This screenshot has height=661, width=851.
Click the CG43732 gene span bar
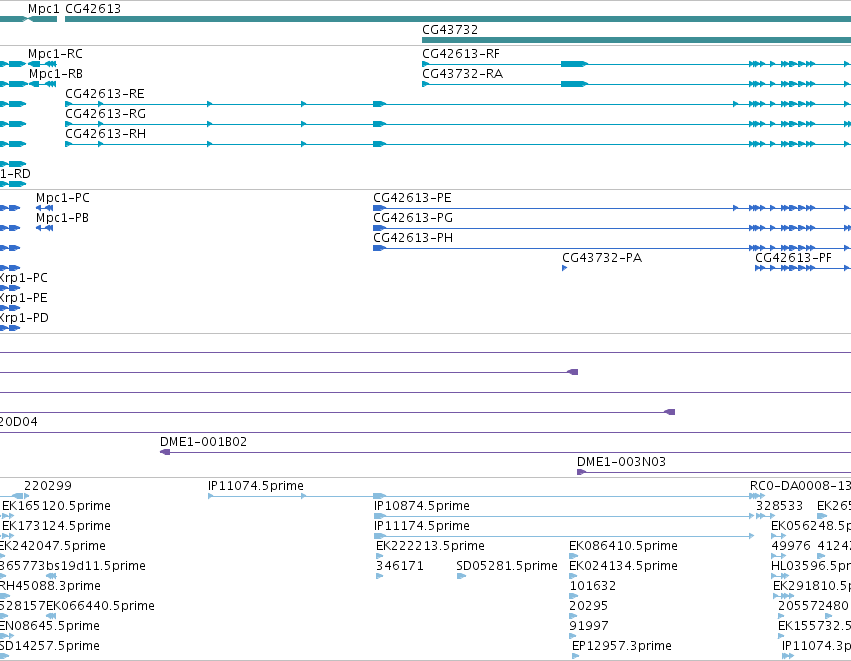pos(636,40)
